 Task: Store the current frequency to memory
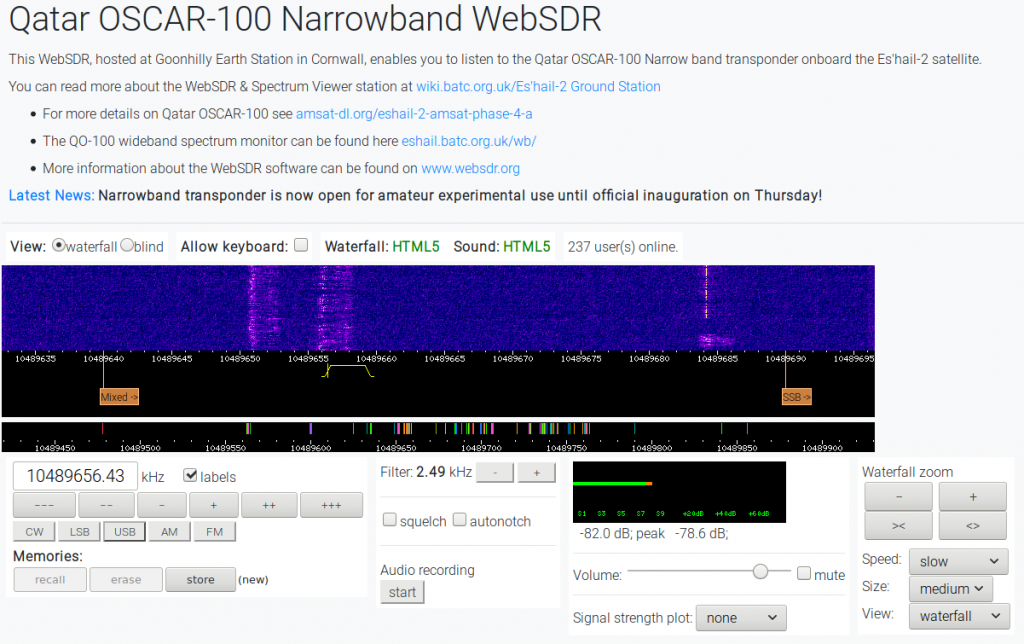pos(200,579)
